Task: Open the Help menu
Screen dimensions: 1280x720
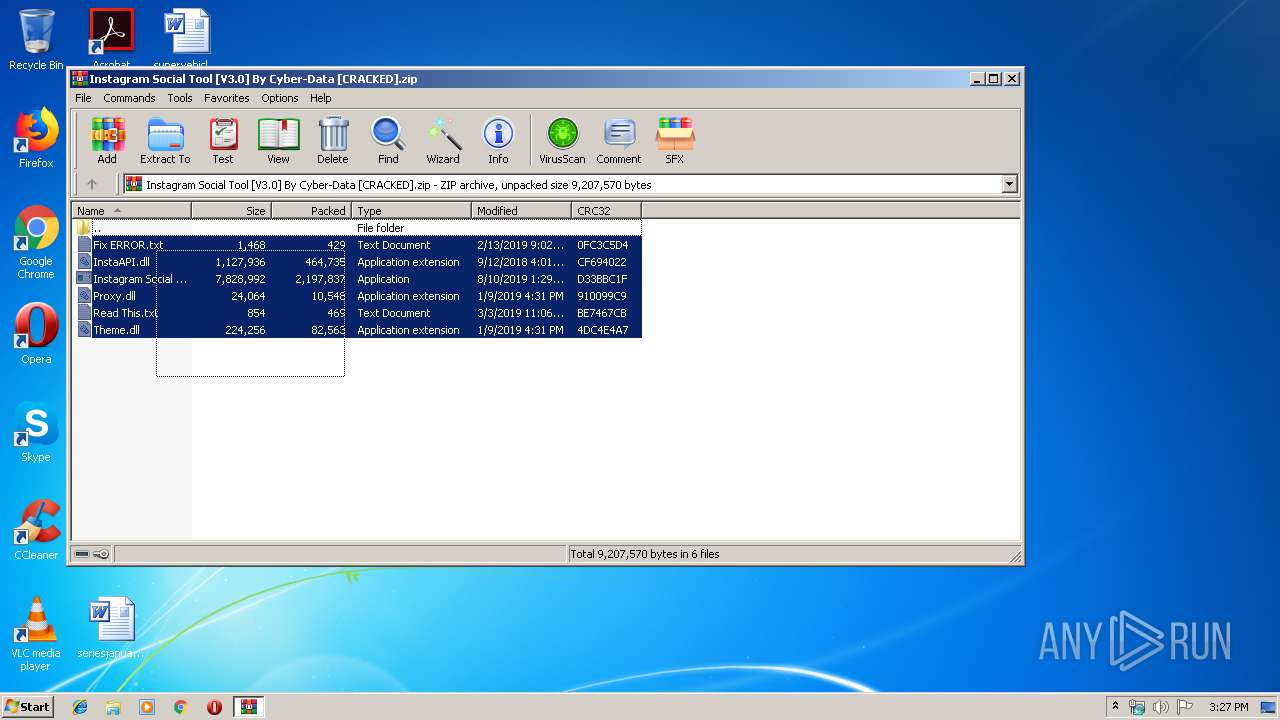Action: 320,98
